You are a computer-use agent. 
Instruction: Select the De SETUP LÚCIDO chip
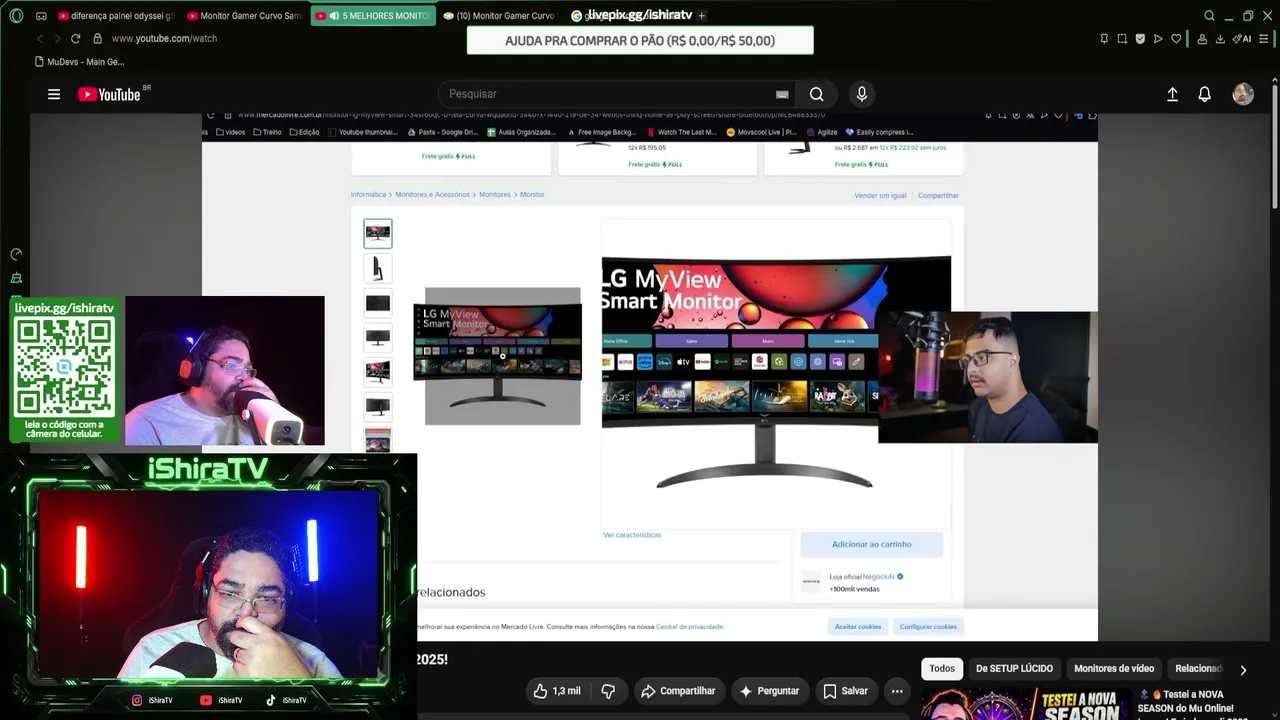1014,669
